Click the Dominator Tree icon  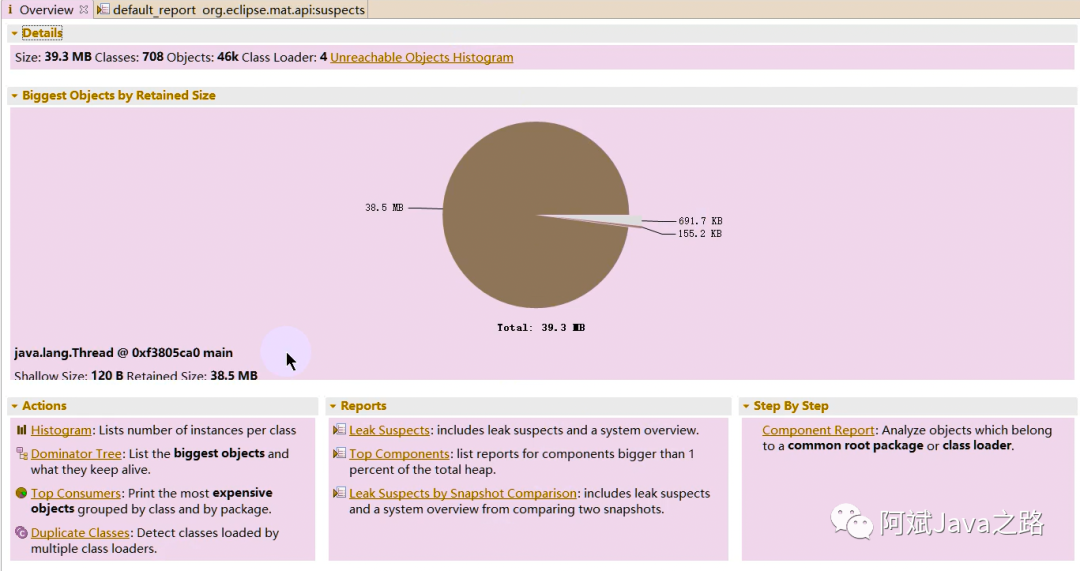pos(21,453)
